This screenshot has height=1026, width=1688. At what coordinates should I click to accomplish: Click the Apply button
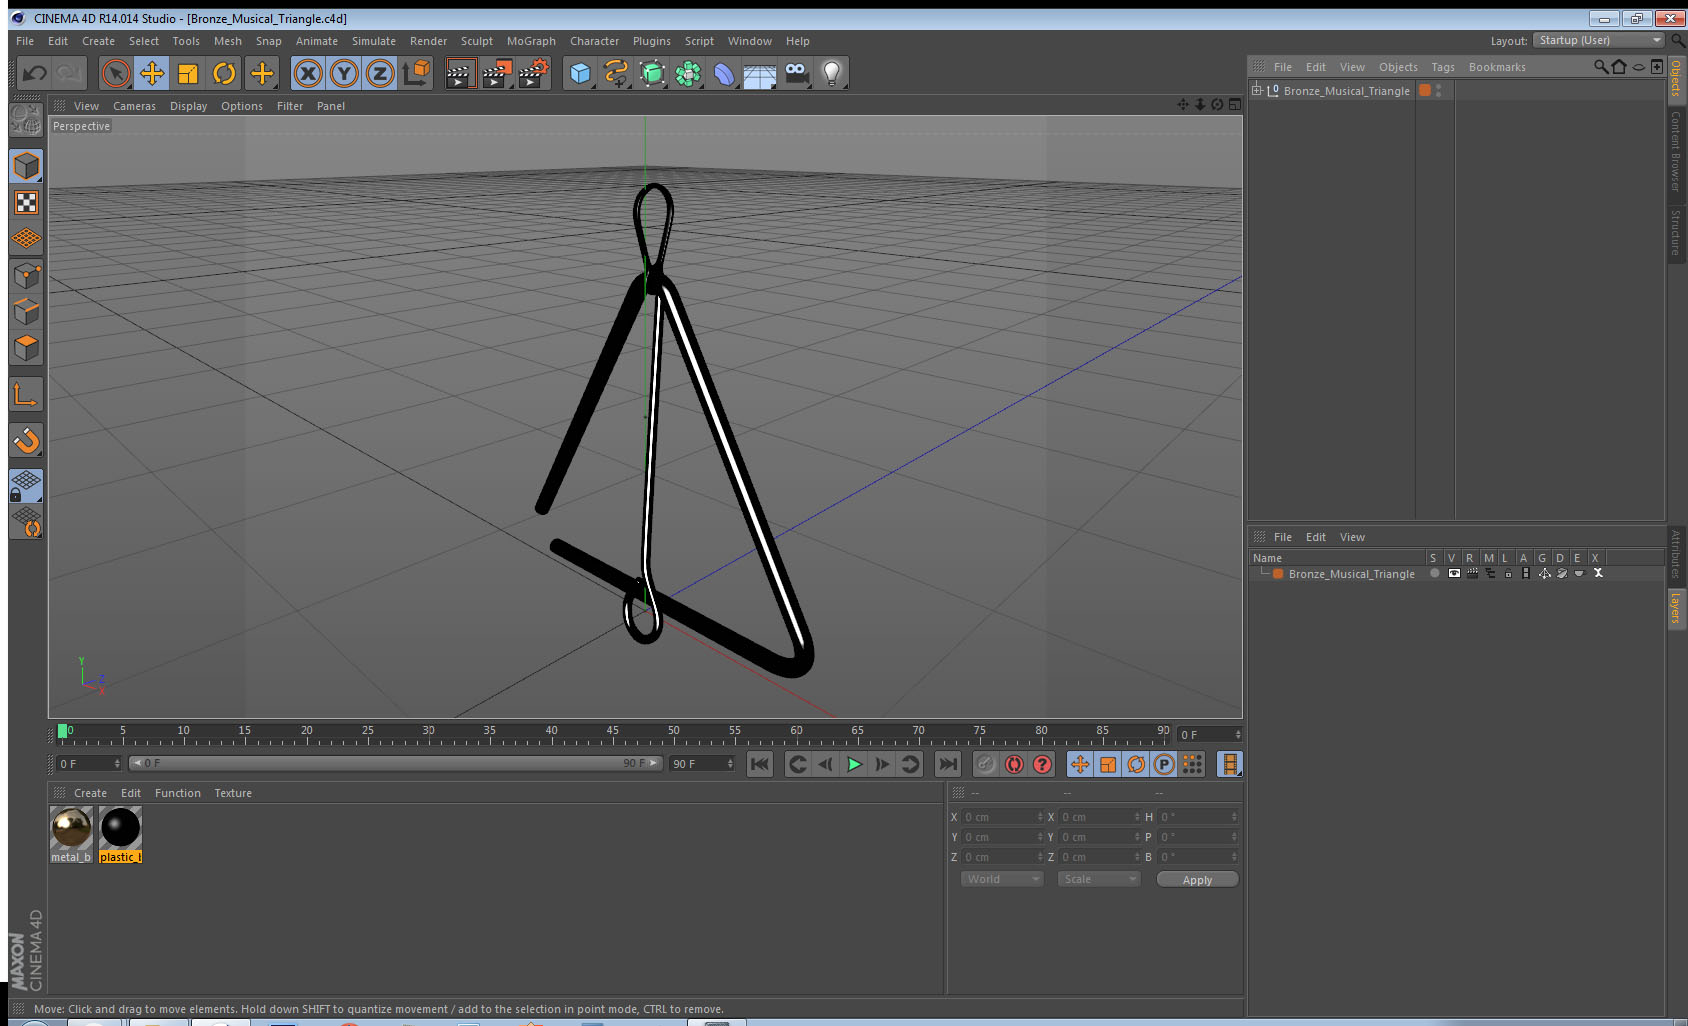point(1197,880)
